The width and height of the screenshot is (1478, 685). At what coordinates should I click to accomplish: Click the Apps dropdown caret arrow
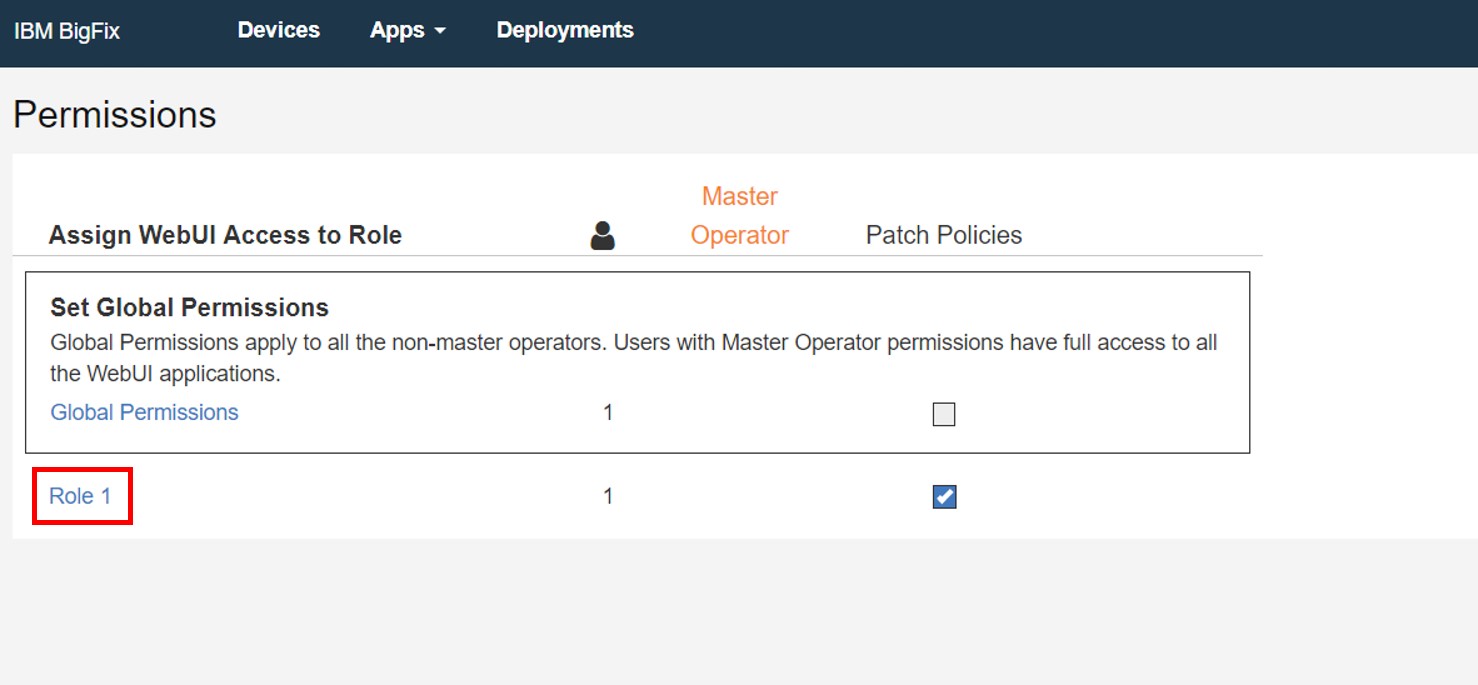tap(440, 31)
